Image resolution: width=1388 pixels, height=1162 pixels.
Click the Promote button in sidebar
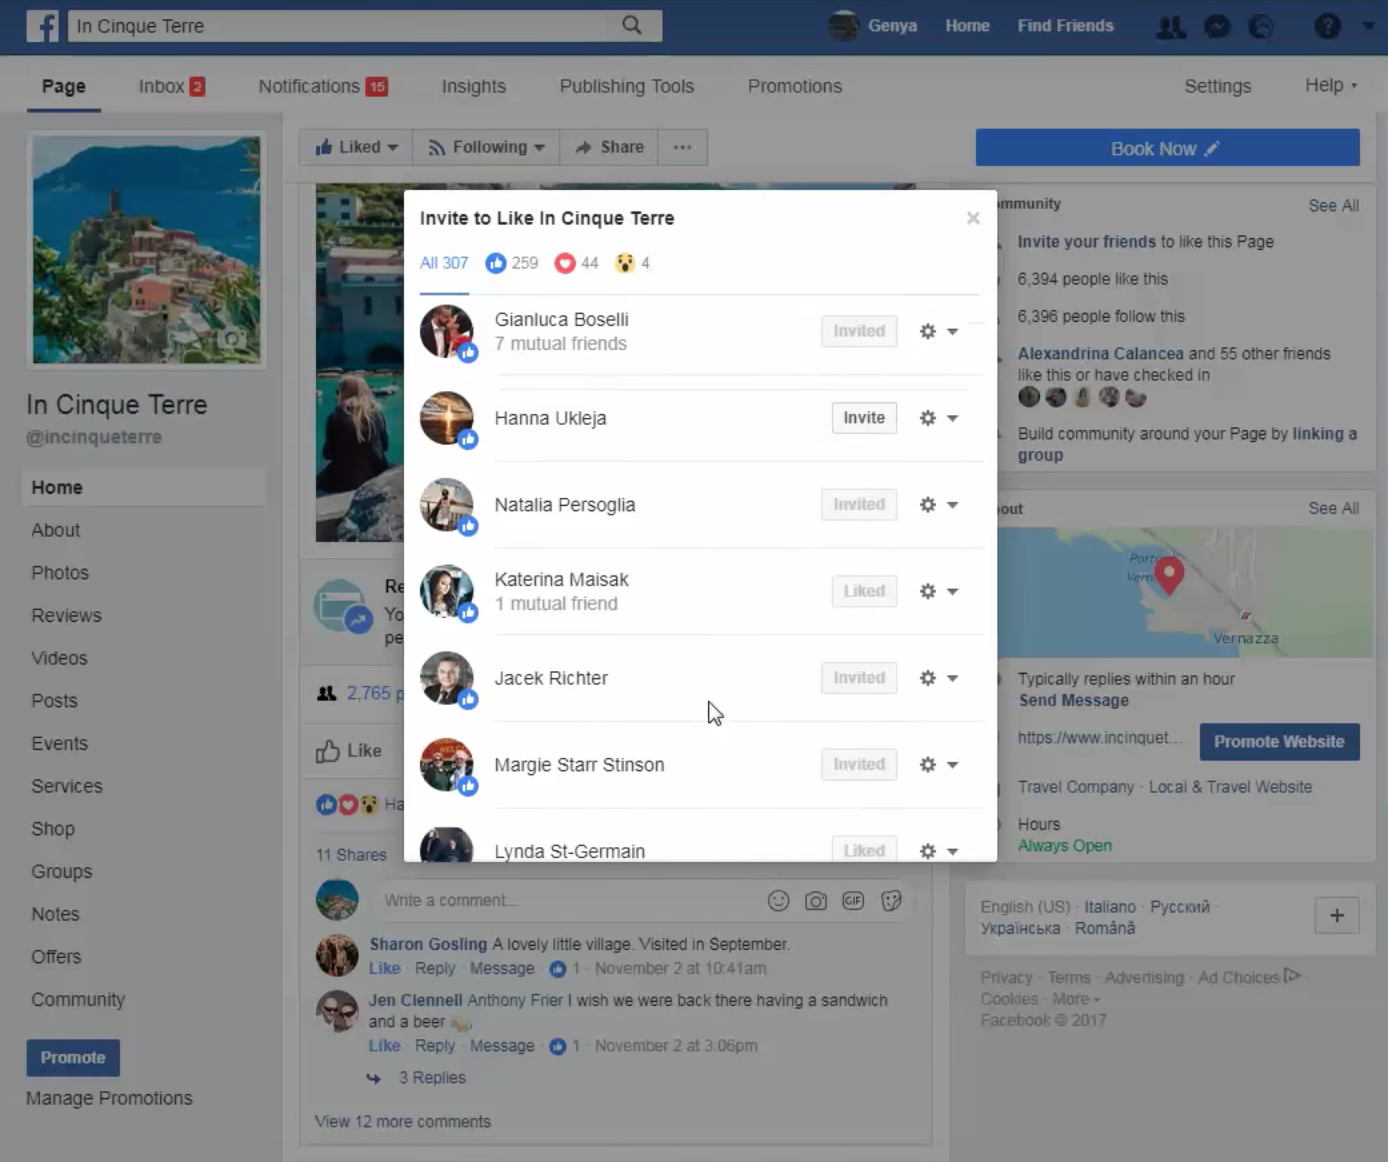pyautogui.click(x=73, y=1058)
